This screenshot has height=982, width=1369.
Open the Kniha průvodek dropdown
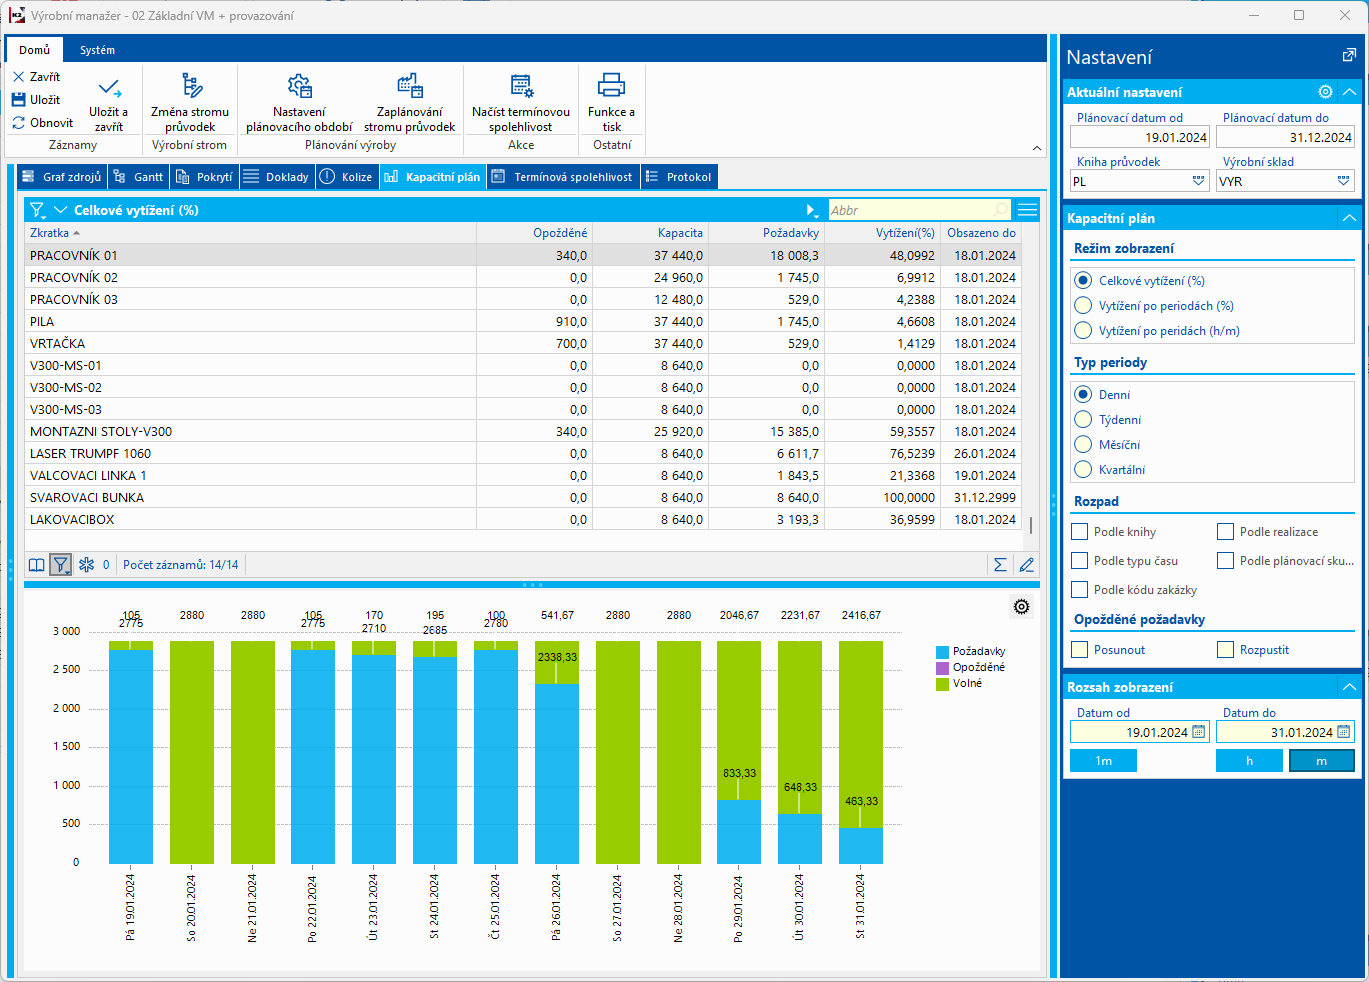point(1199,181)
